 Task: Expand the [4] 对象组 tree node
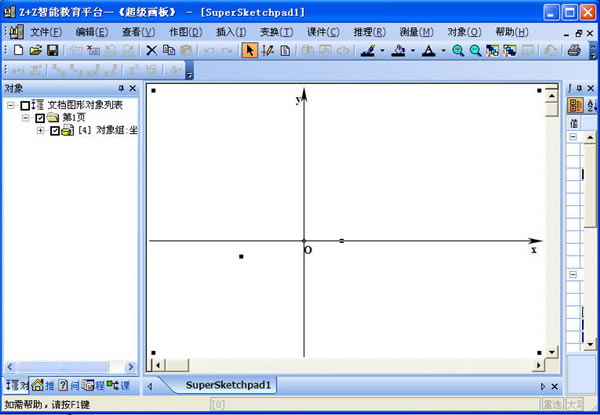(40, 131)
